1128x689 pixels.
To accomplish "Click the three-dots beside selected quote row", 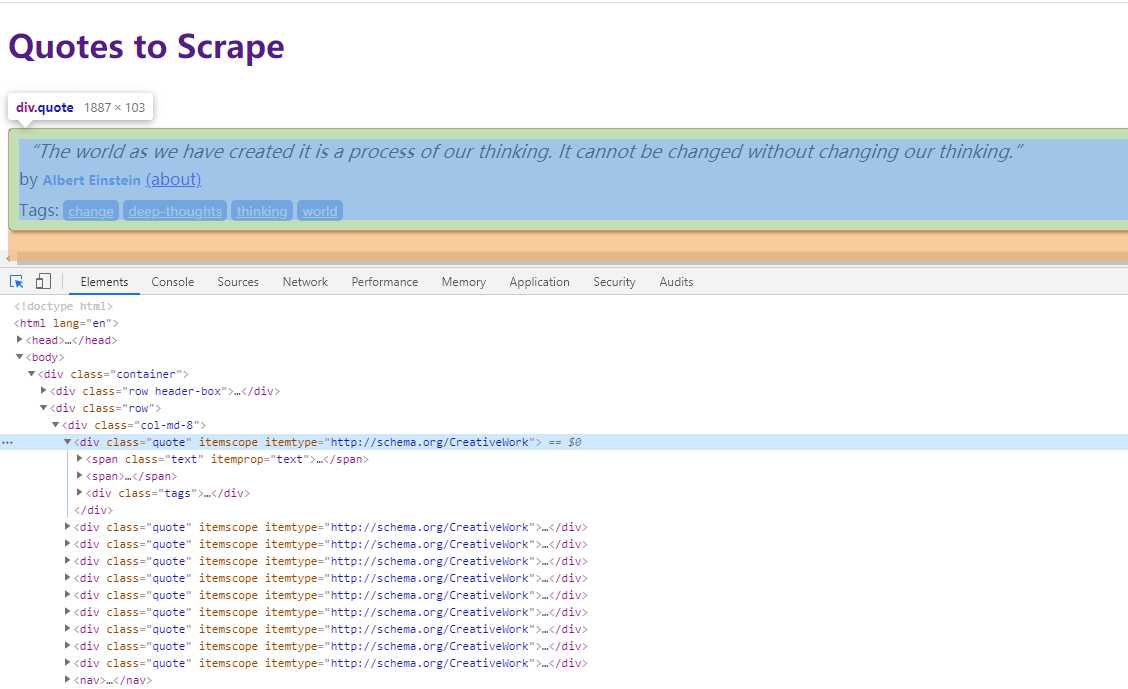I will pyautogui.click(x=7, y=442).
